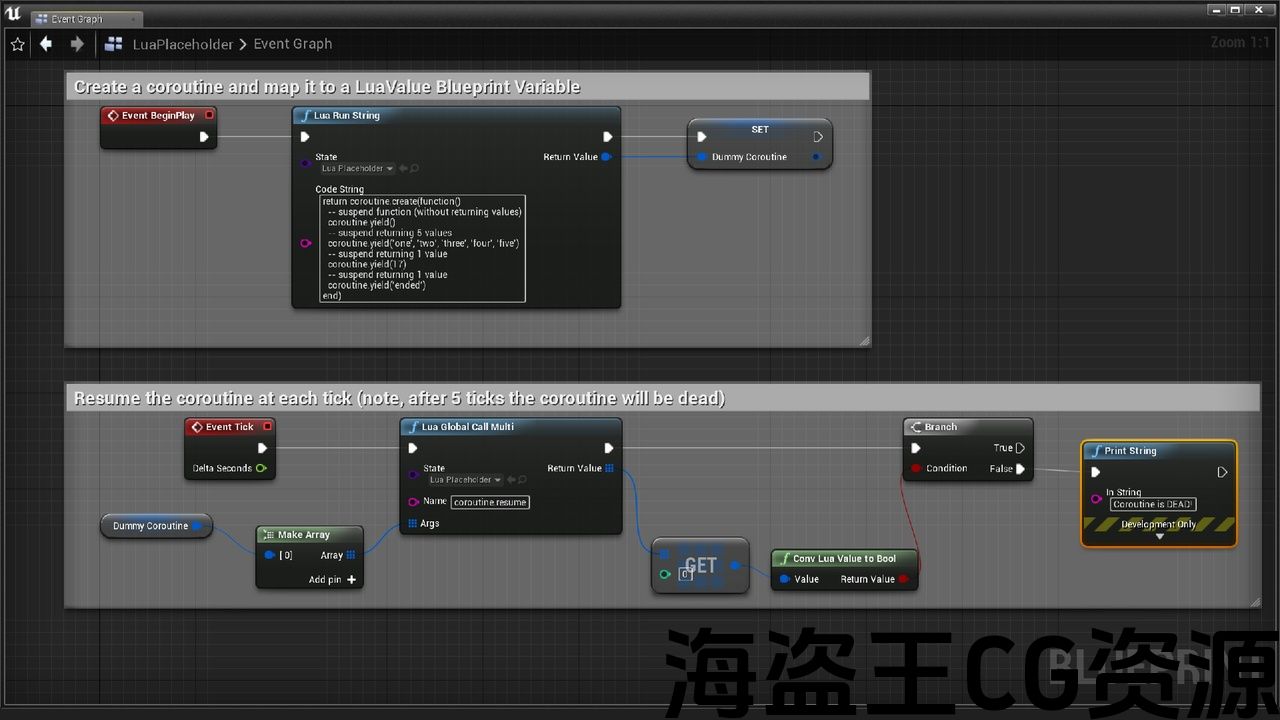Click LuaPlaceholder in the breadcrumb
The width and height of the screenshot is (1280, 720).
point(182,44)
